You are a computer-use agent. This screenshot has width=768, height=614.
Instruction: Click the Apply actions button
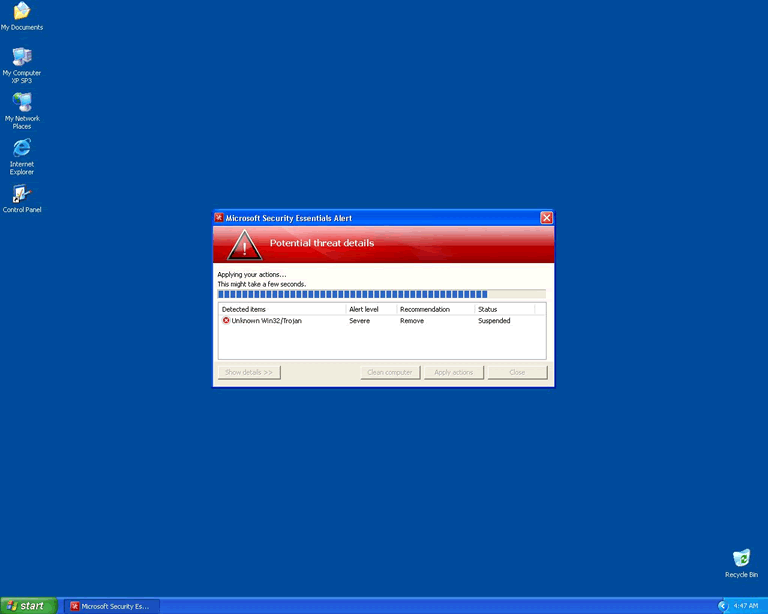click(x=454, y=372)
